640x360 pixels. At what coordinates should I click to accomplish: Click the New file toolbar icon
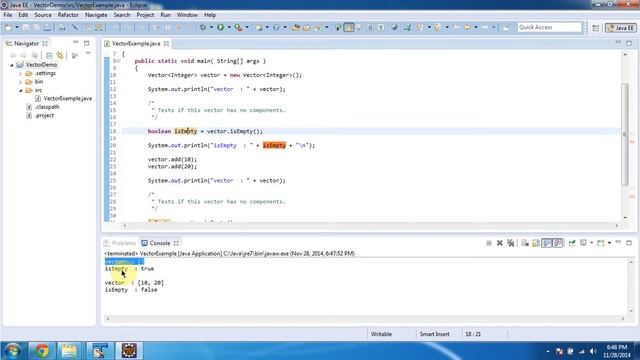[8, 27]
